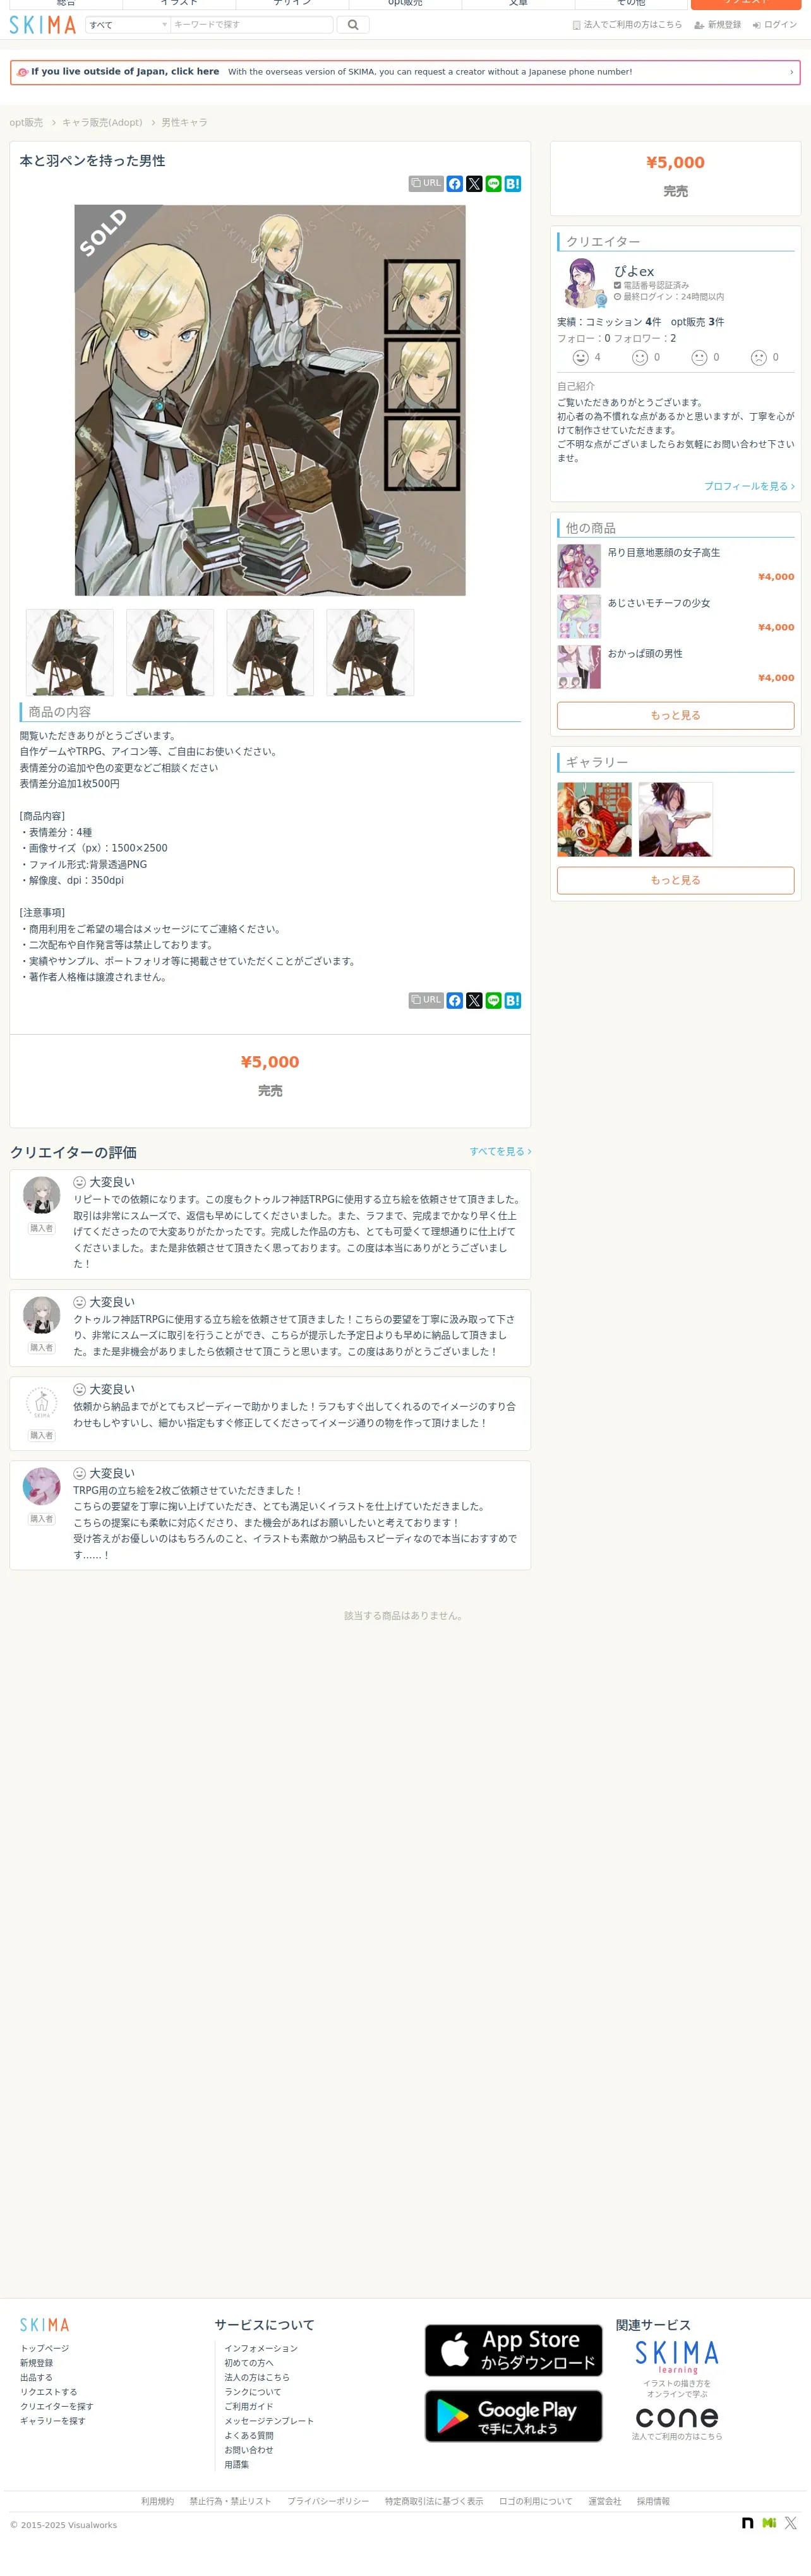Click the 新規登録 link in header
Viewport: 811px width, 2576px height.
pos(718,25)
